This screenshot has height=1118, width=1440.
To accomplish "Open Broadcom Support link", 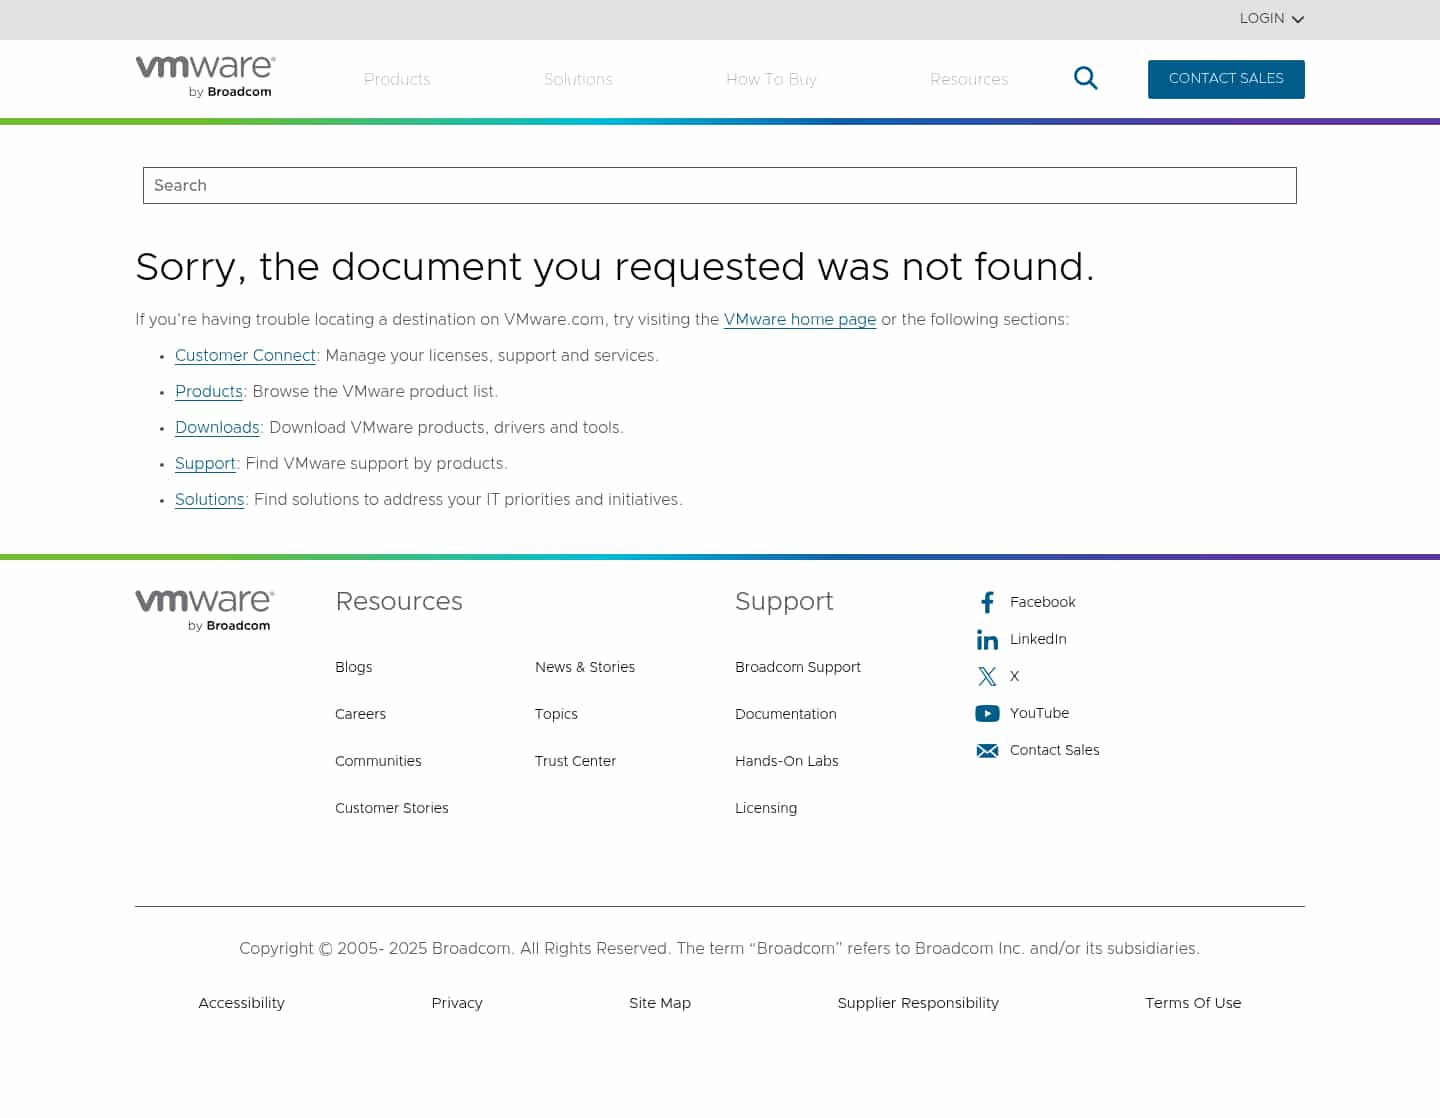I will click(x=798, y=667).
